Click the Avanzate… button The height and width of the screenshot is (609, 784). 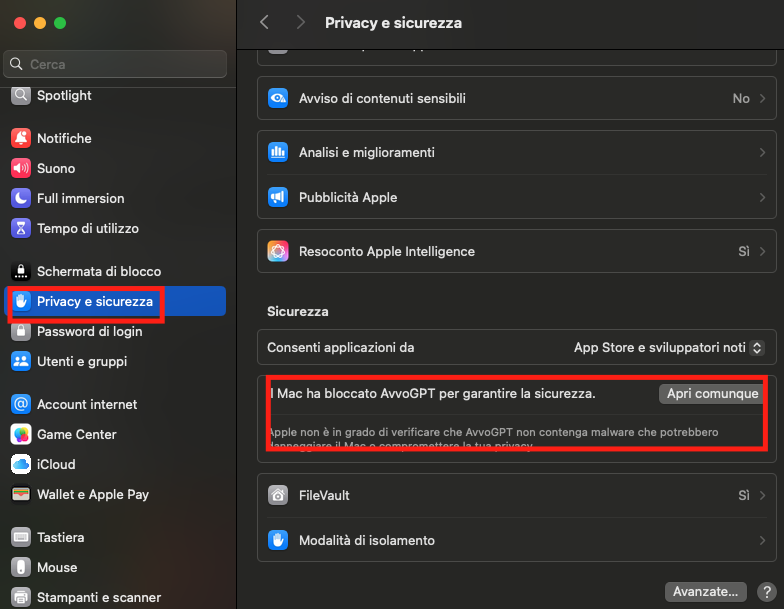coord(706,591)
